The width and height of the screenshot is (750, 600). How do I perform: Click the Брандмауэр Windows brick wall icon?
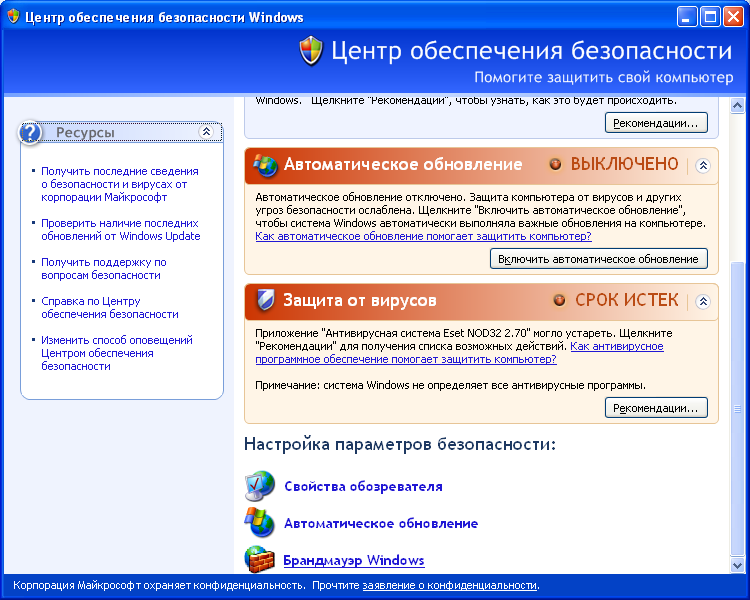[259, 559]
